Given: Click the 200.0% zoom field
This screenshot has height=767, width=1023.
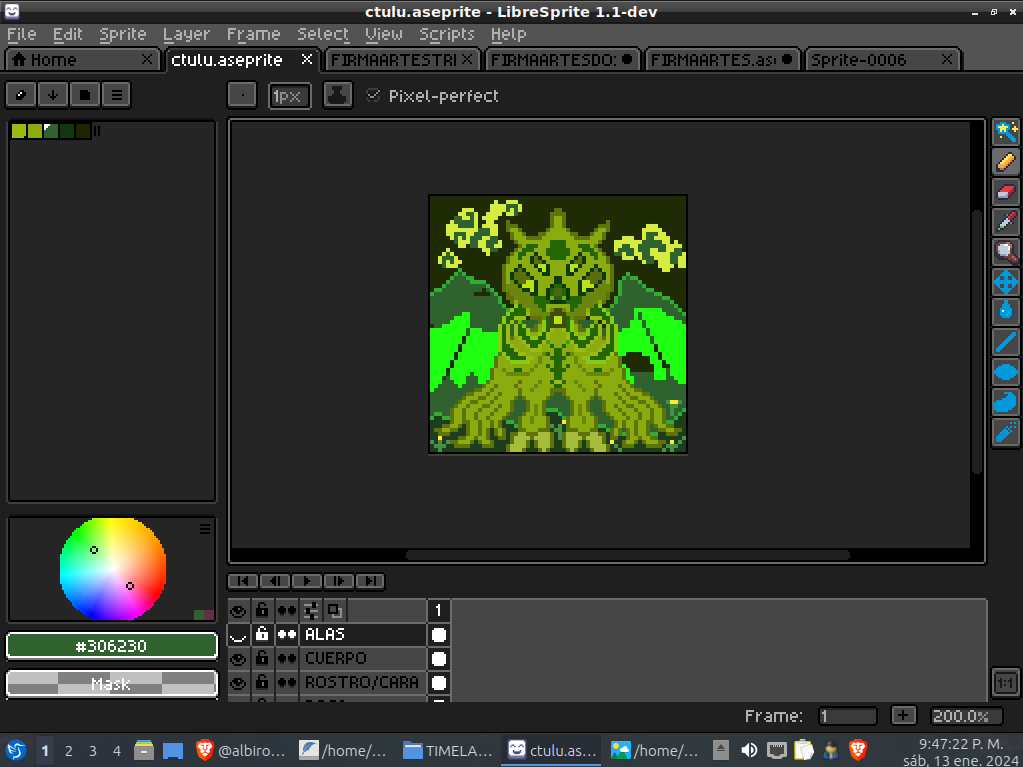Looking at the screenshot, I should (968, 715).
